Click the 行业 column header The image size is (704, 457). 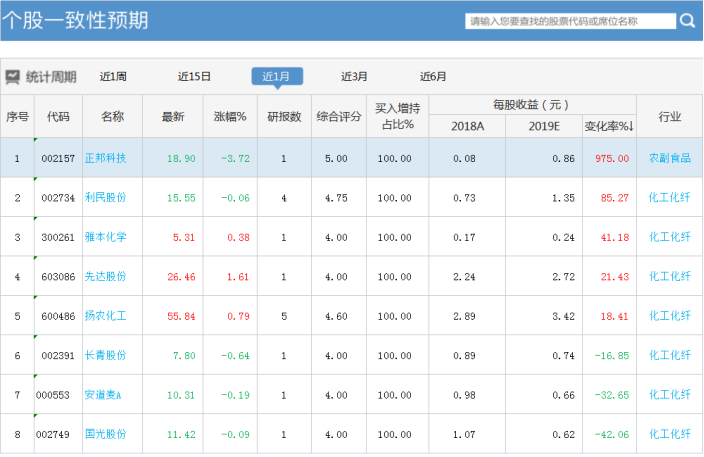pyautogui.click(x=669, y=117)
